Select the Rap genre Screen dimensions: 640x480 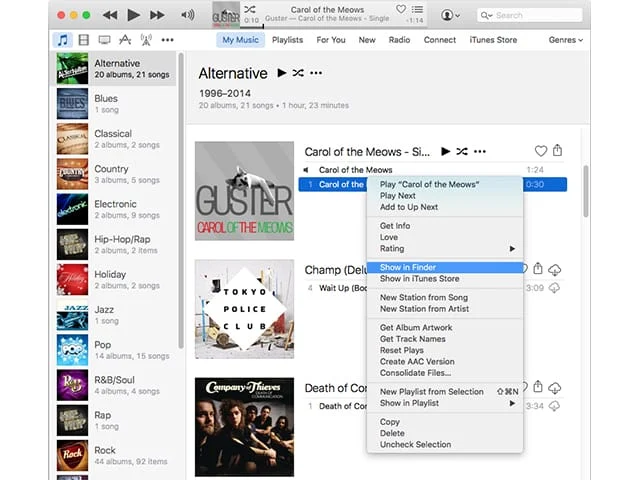coord(113,420)
